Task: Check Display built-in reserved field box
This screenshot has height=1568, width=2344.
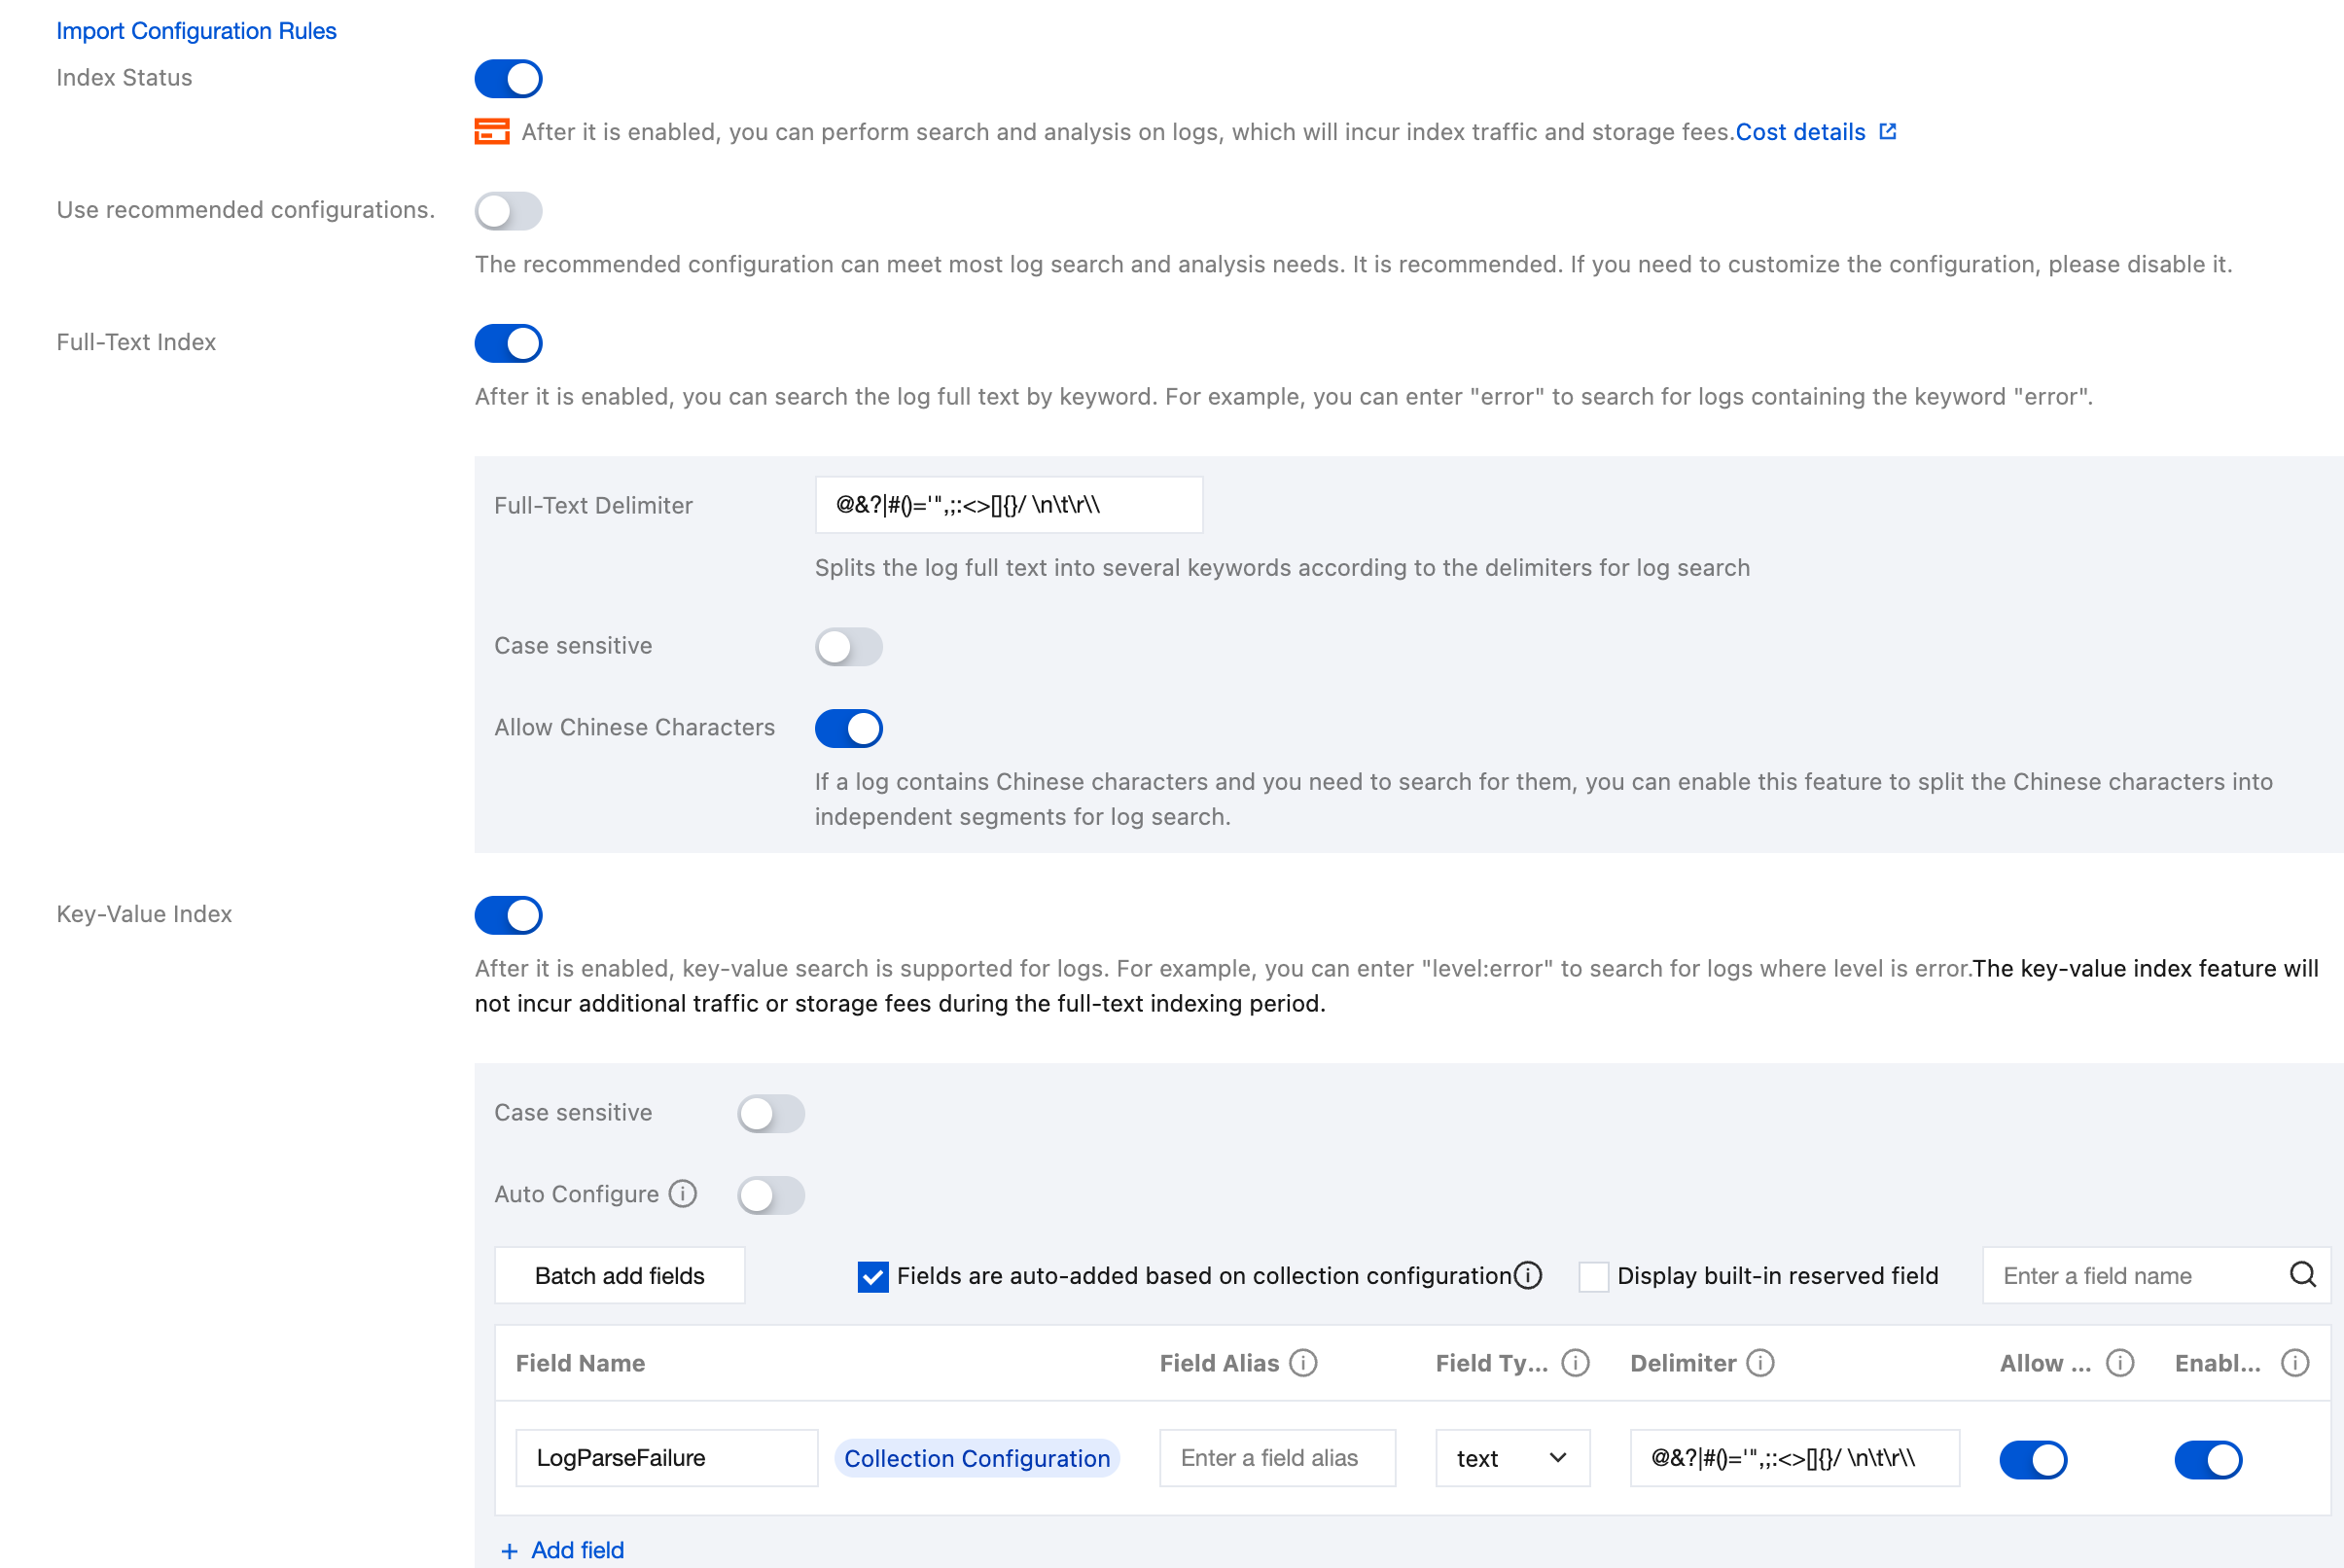Action: click(1594, 1277)
